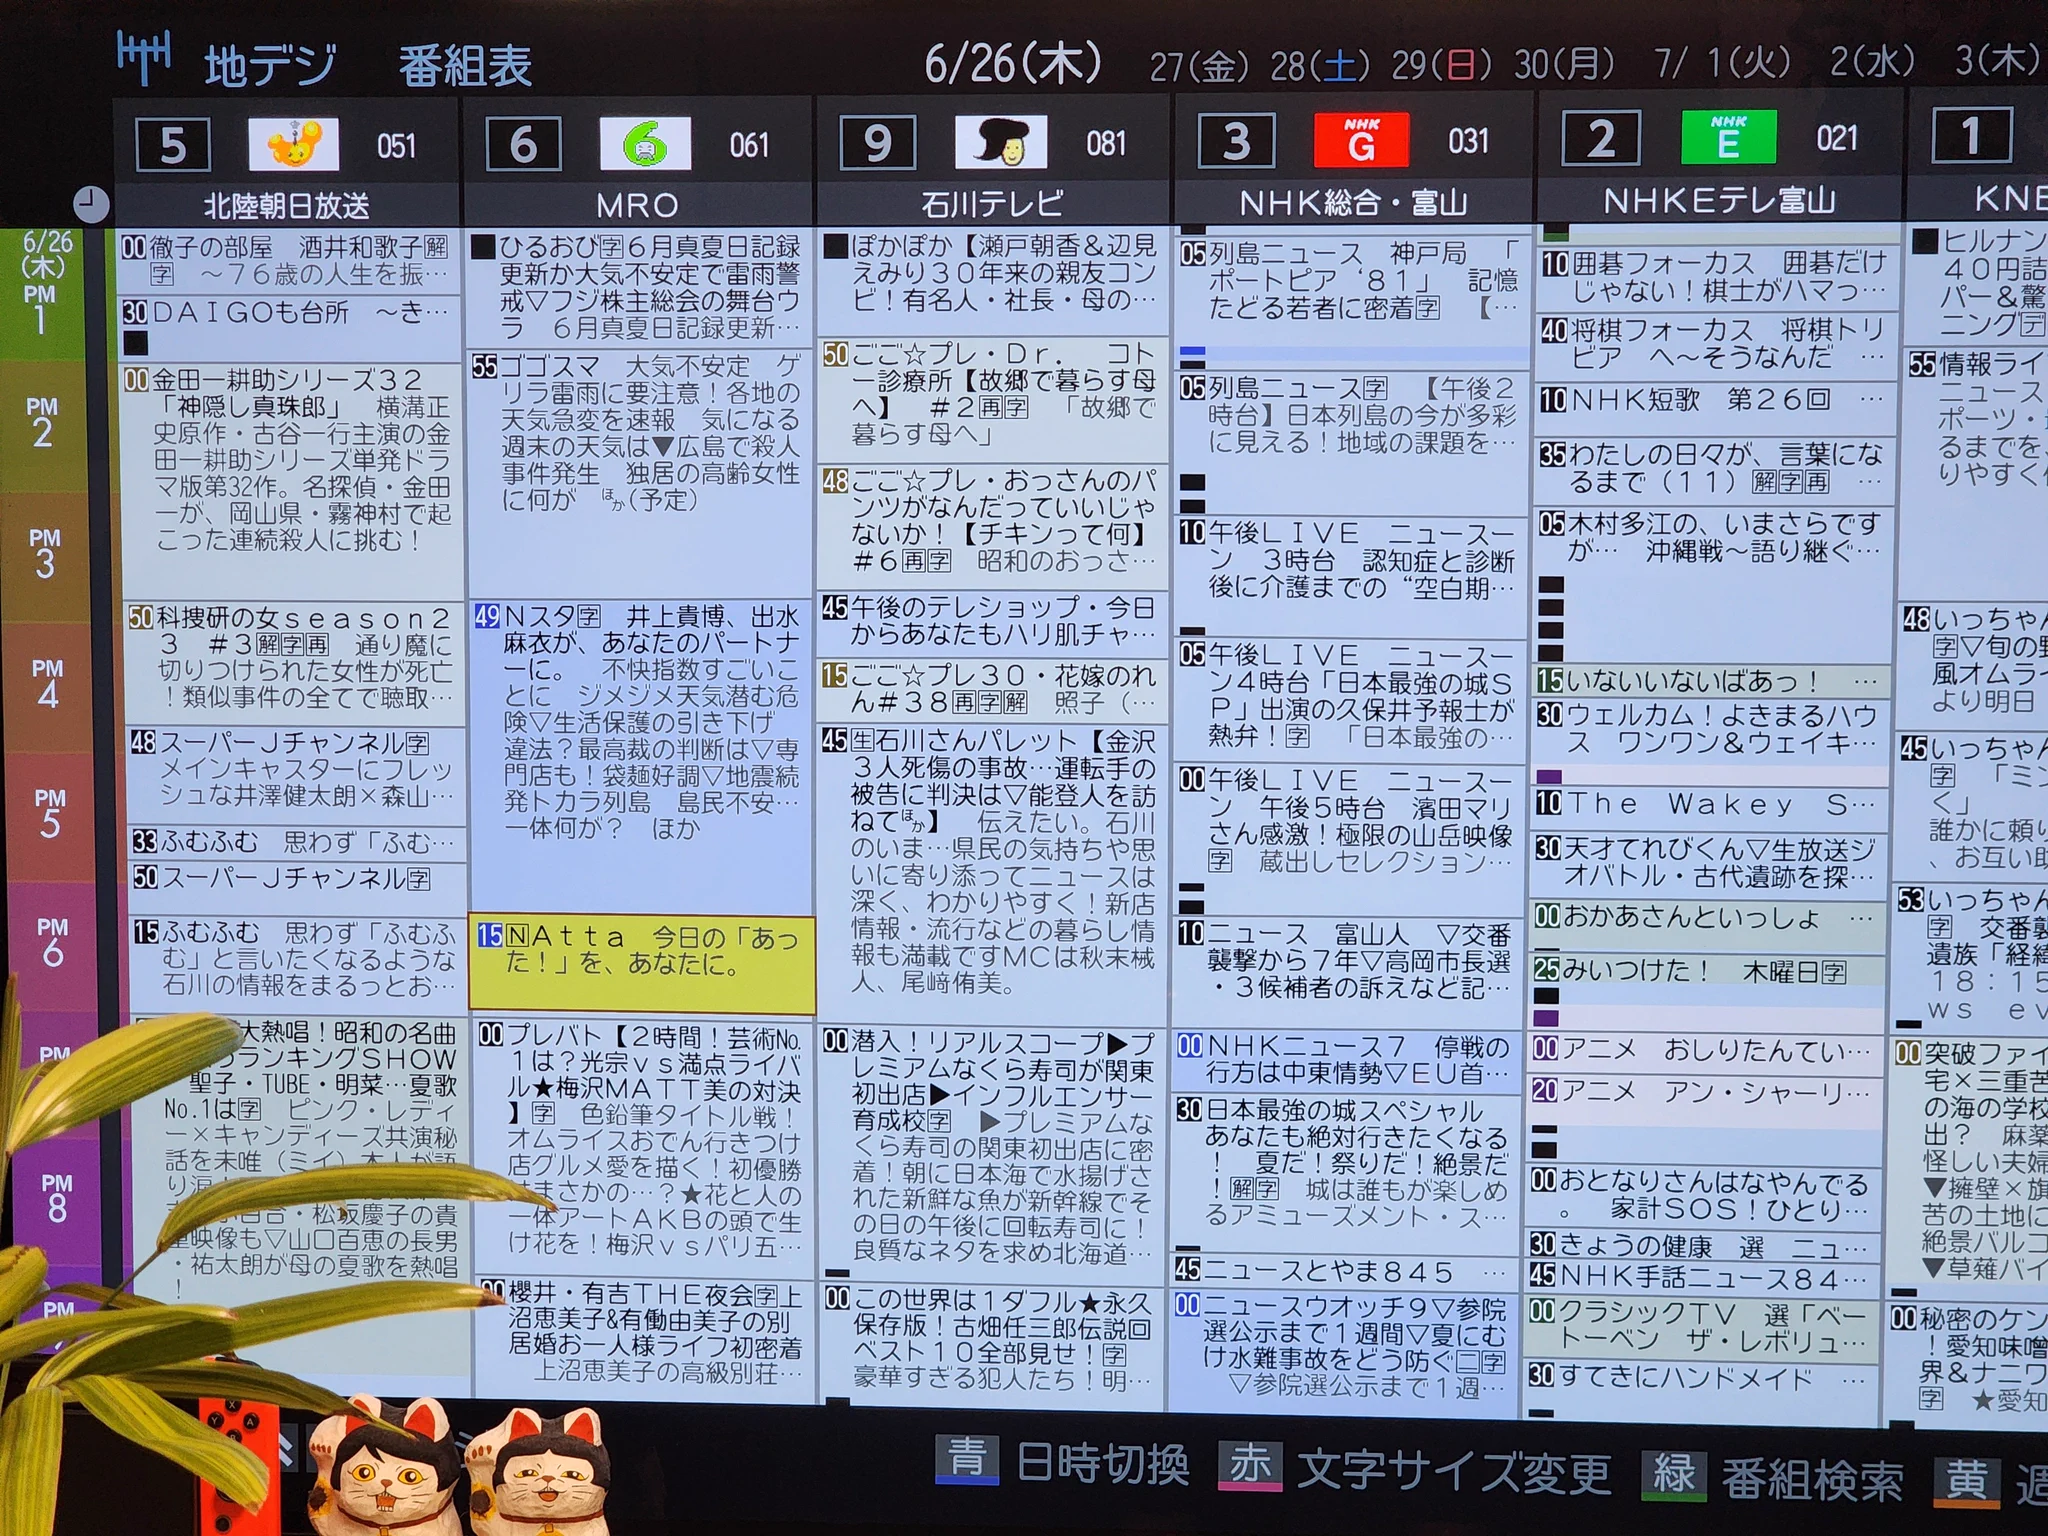Click channel number 5 box
The height and width of the screenshot is (1536, 2048).
pos(173,145)
